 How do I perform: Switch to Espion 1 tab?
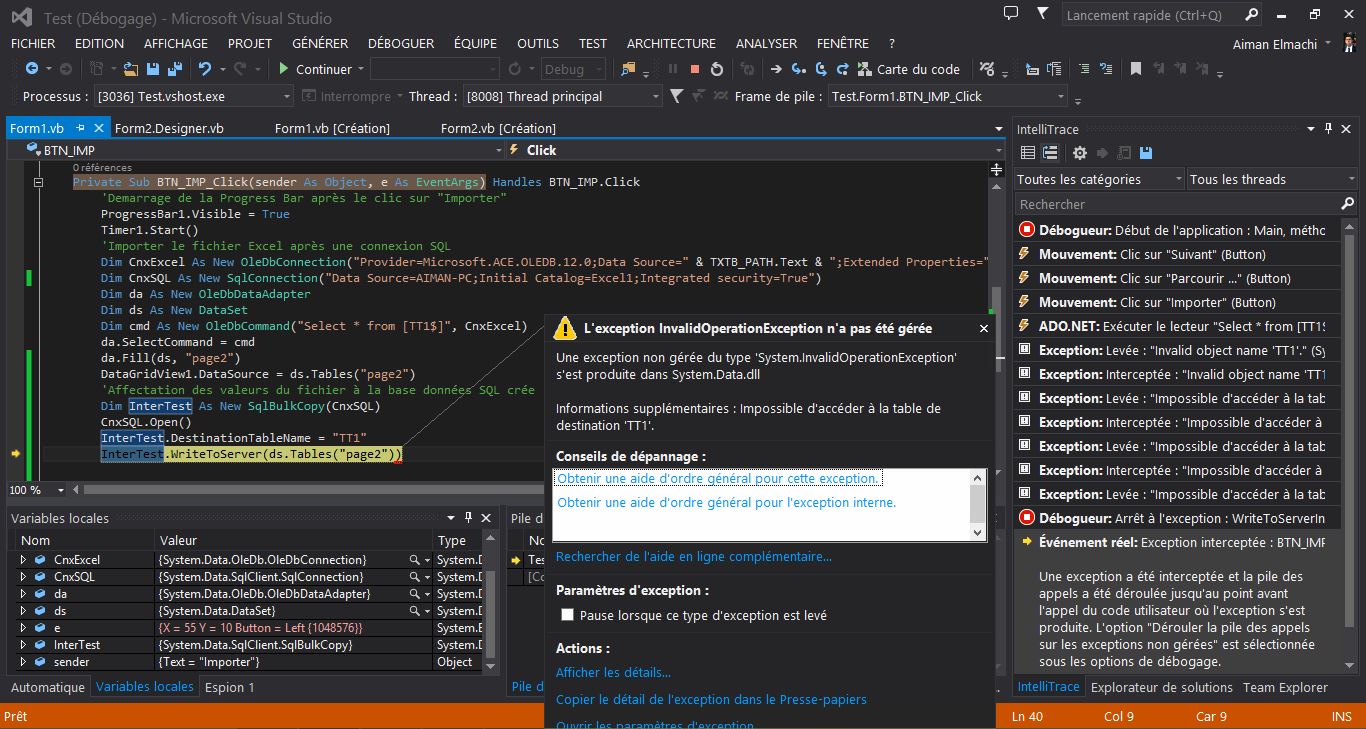tap(230, 687)
